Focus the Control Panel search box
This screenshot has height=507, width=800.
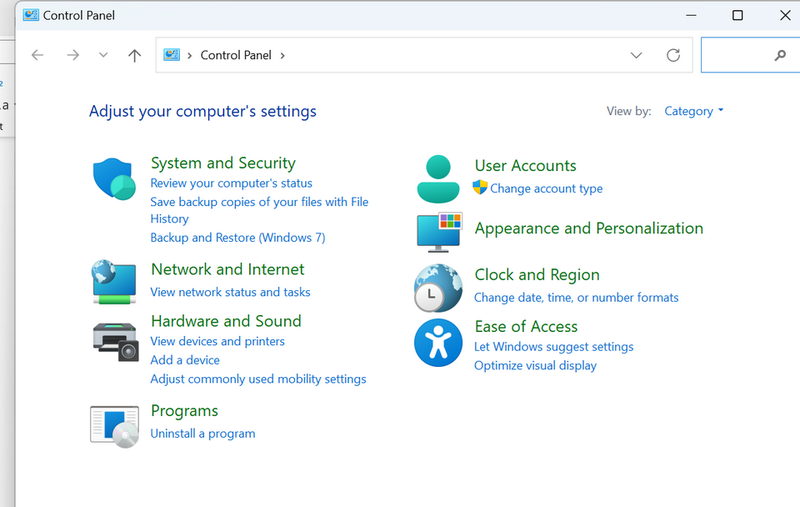tap(750, 55)
